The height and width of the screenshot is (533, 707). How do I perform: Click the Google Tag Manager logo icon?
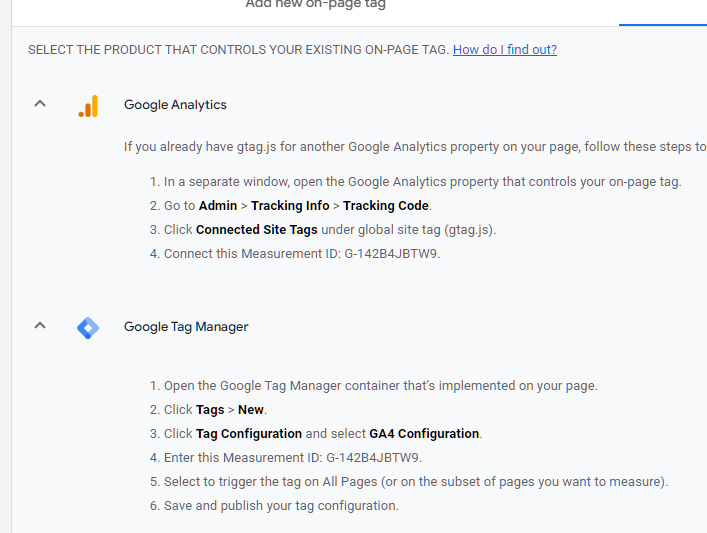(x=88, y=327)
